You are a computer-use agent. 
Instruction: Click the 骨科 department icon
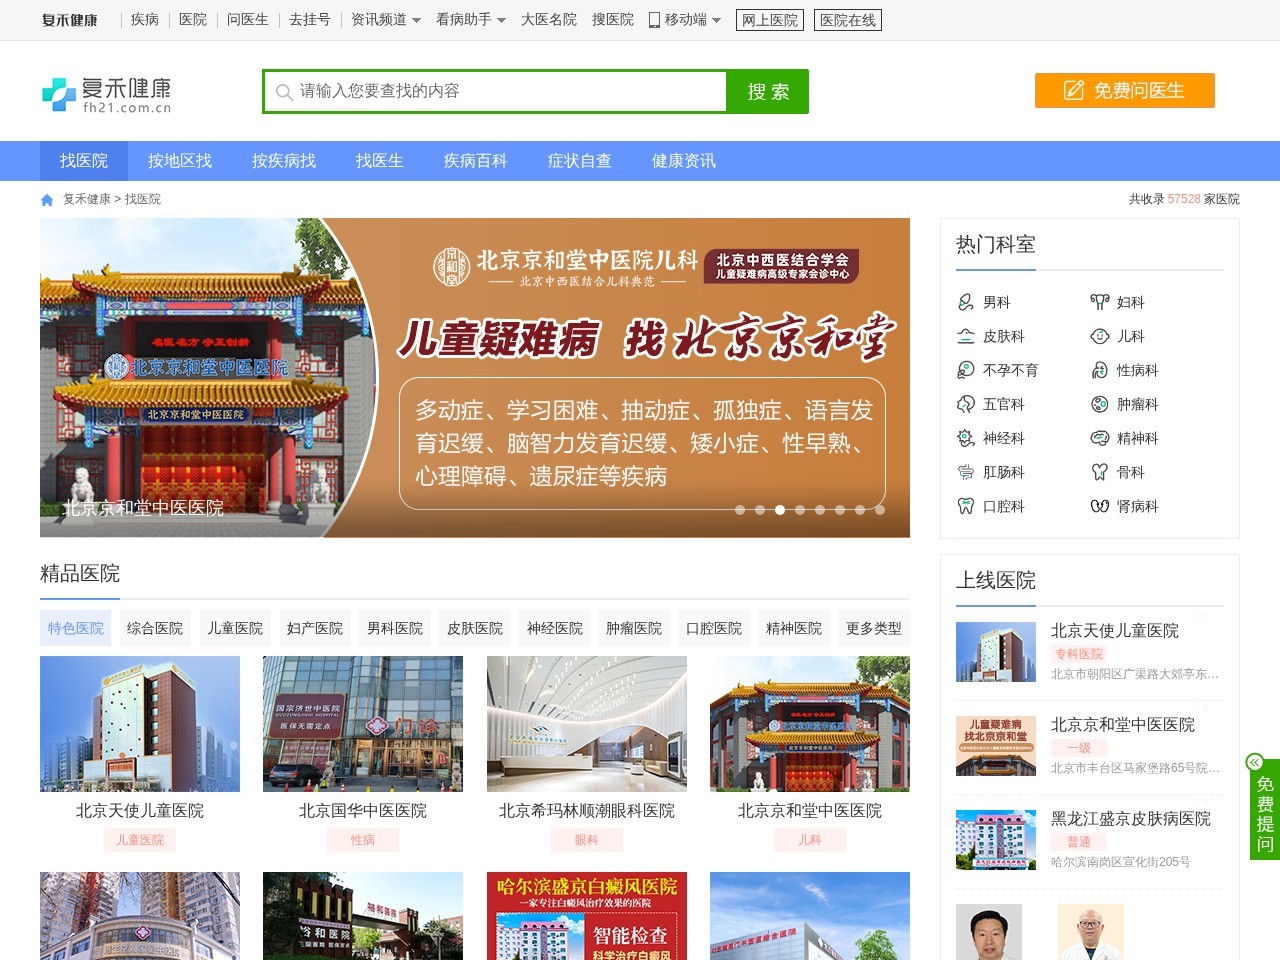pyautogui.click(x=1099, y=472)
